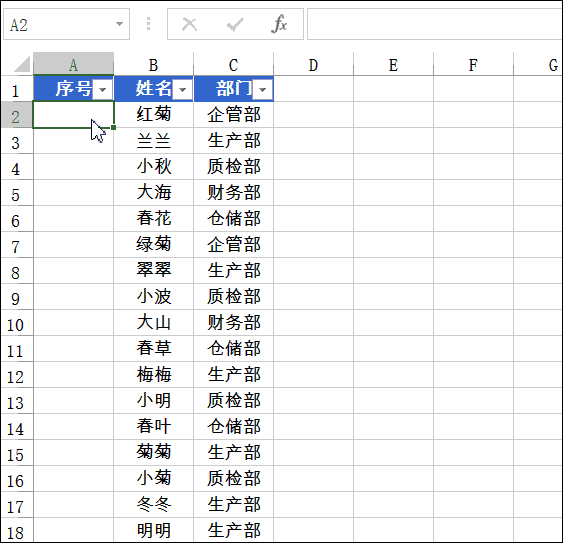
Task: Select 财务部 in row 10
Action: point(234,323)
